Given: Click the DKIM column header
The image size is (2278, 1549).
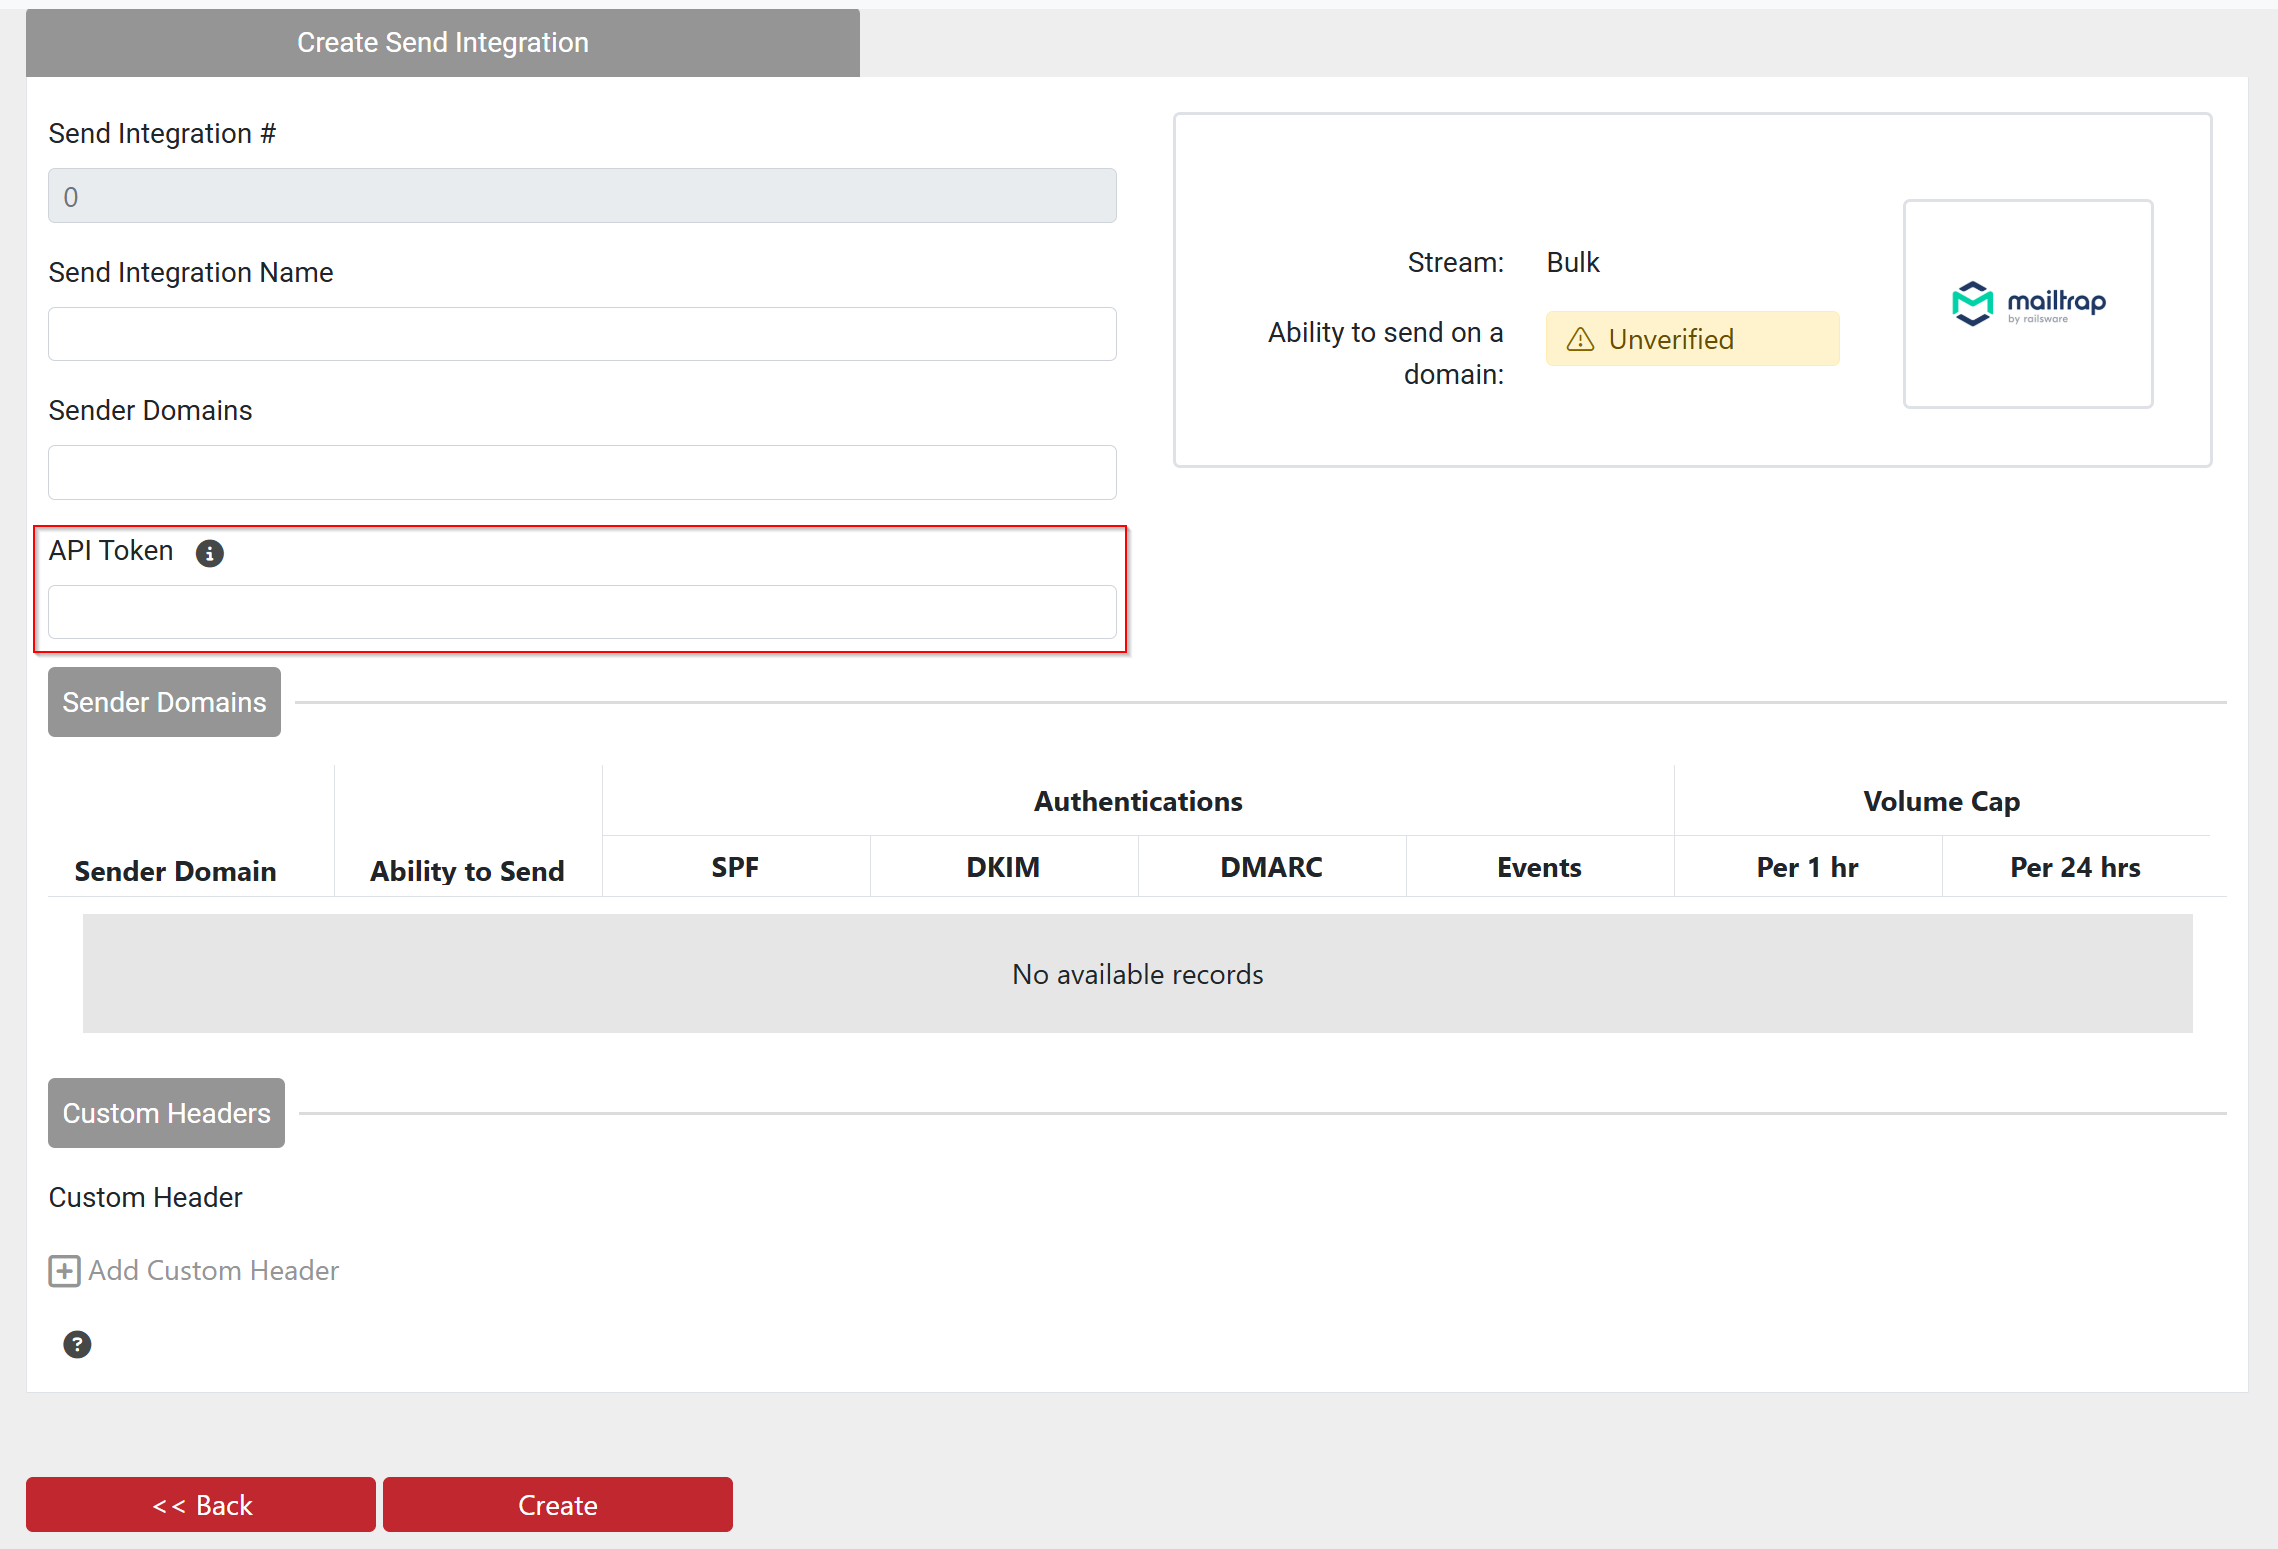Looking at the screenshot, I should (x=1003, y=867).
